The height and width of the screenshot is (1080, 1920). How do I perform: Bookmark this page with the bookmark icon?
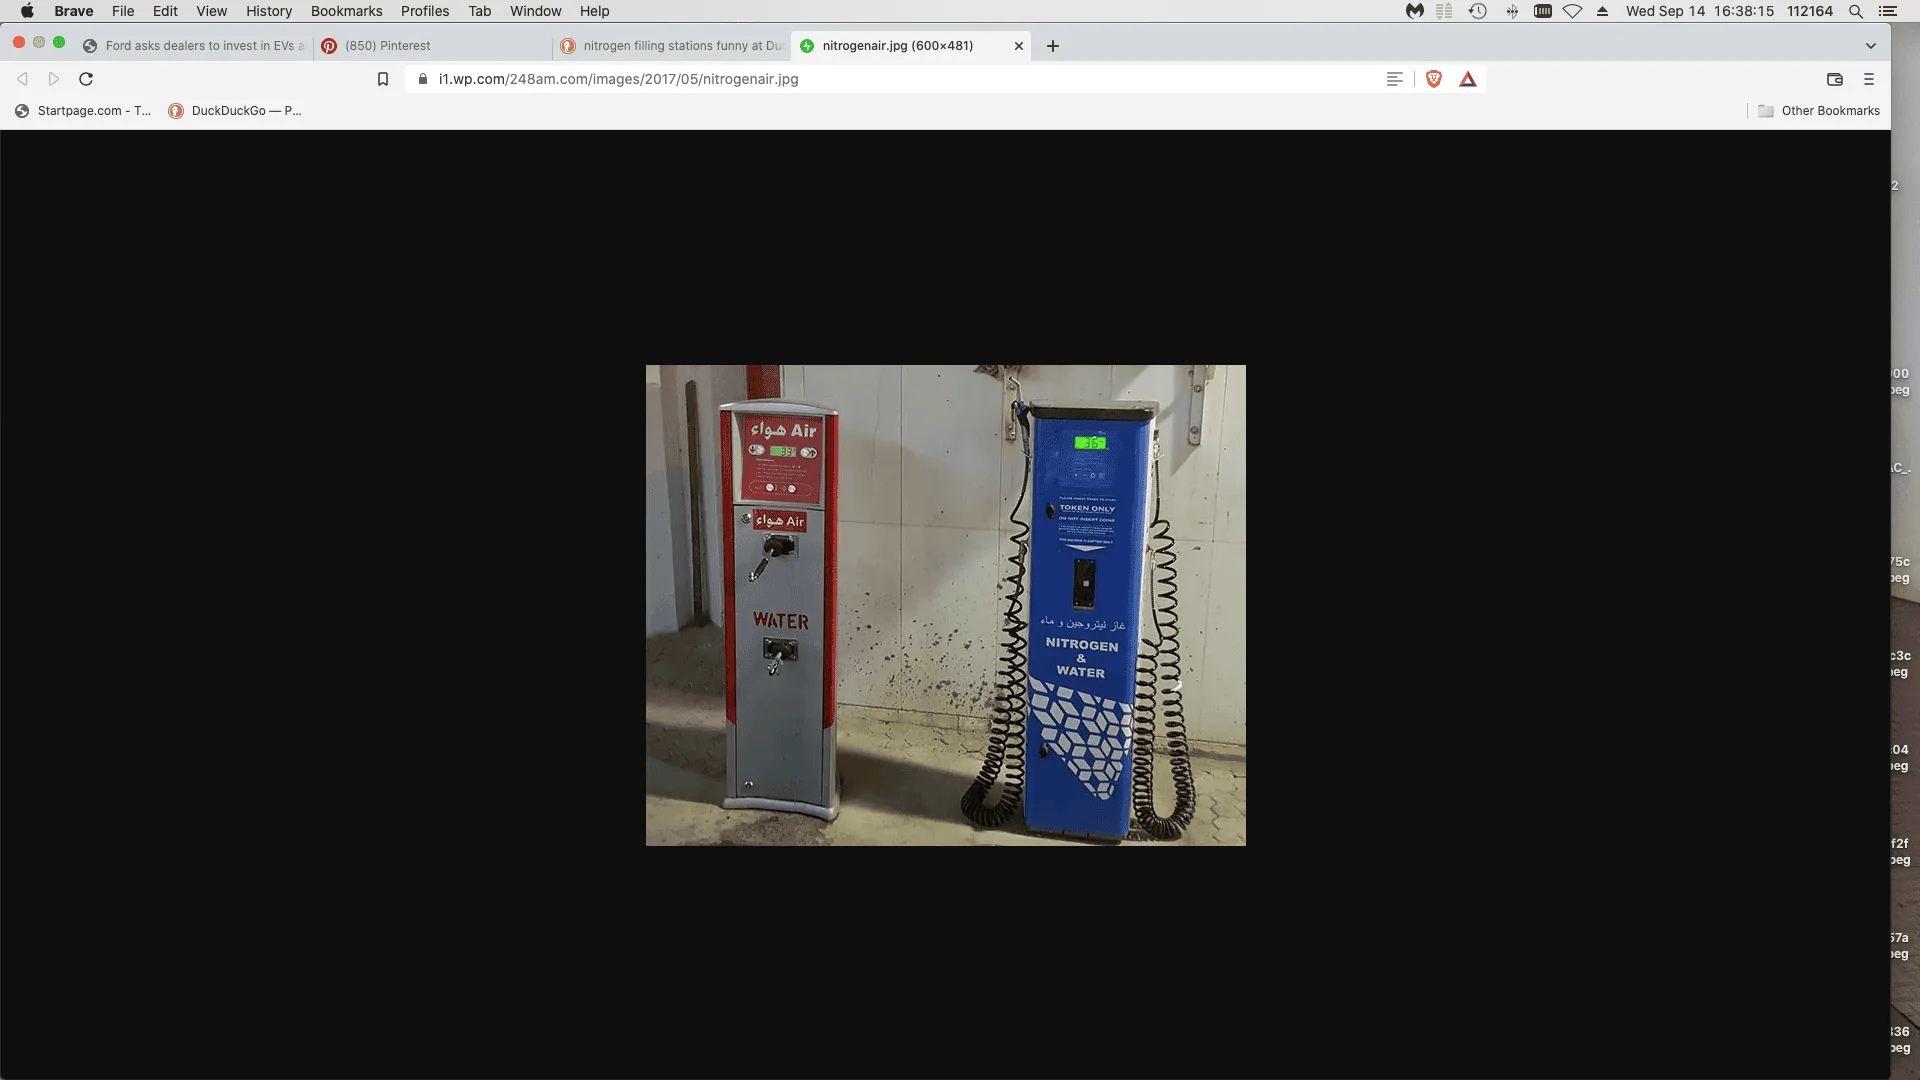(383, 79)
